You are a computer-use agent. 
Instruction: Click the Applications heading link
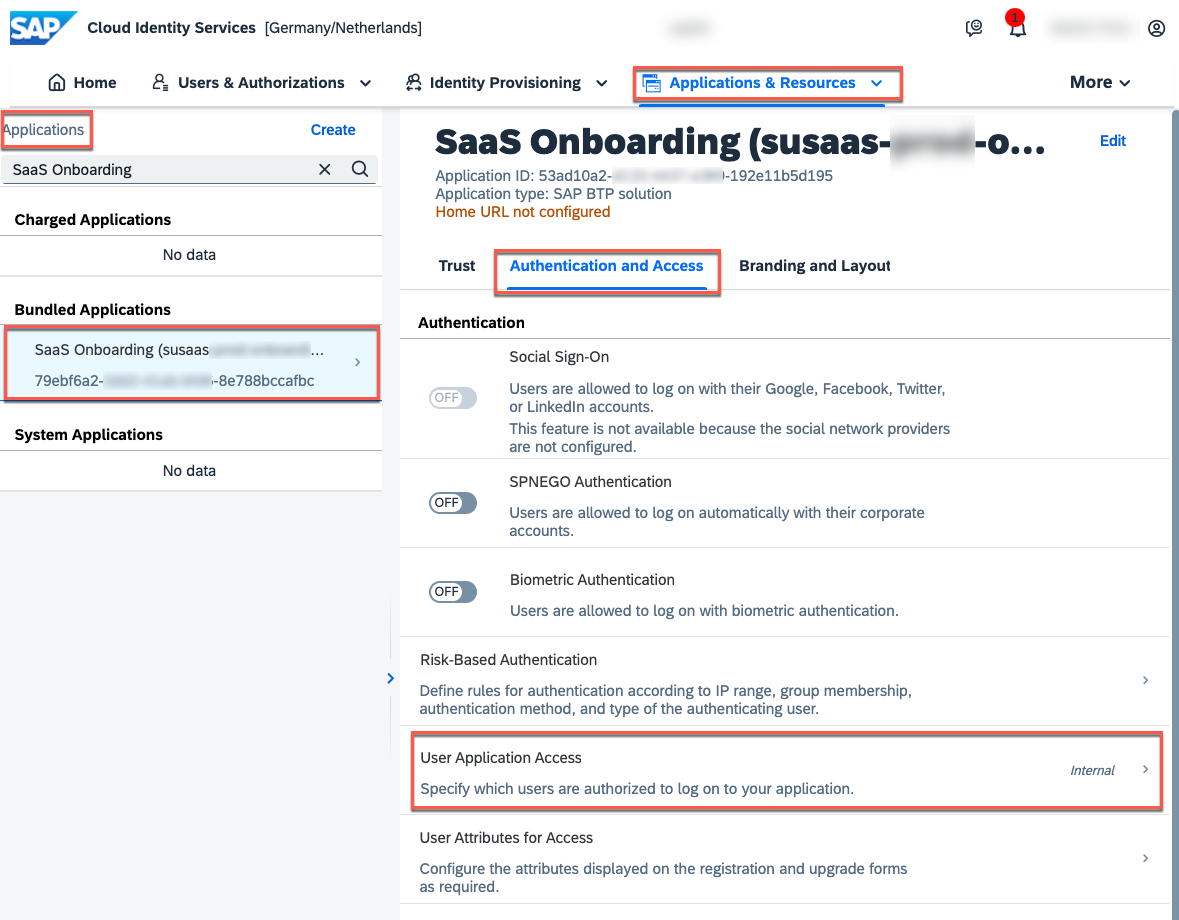pos(44,130)
